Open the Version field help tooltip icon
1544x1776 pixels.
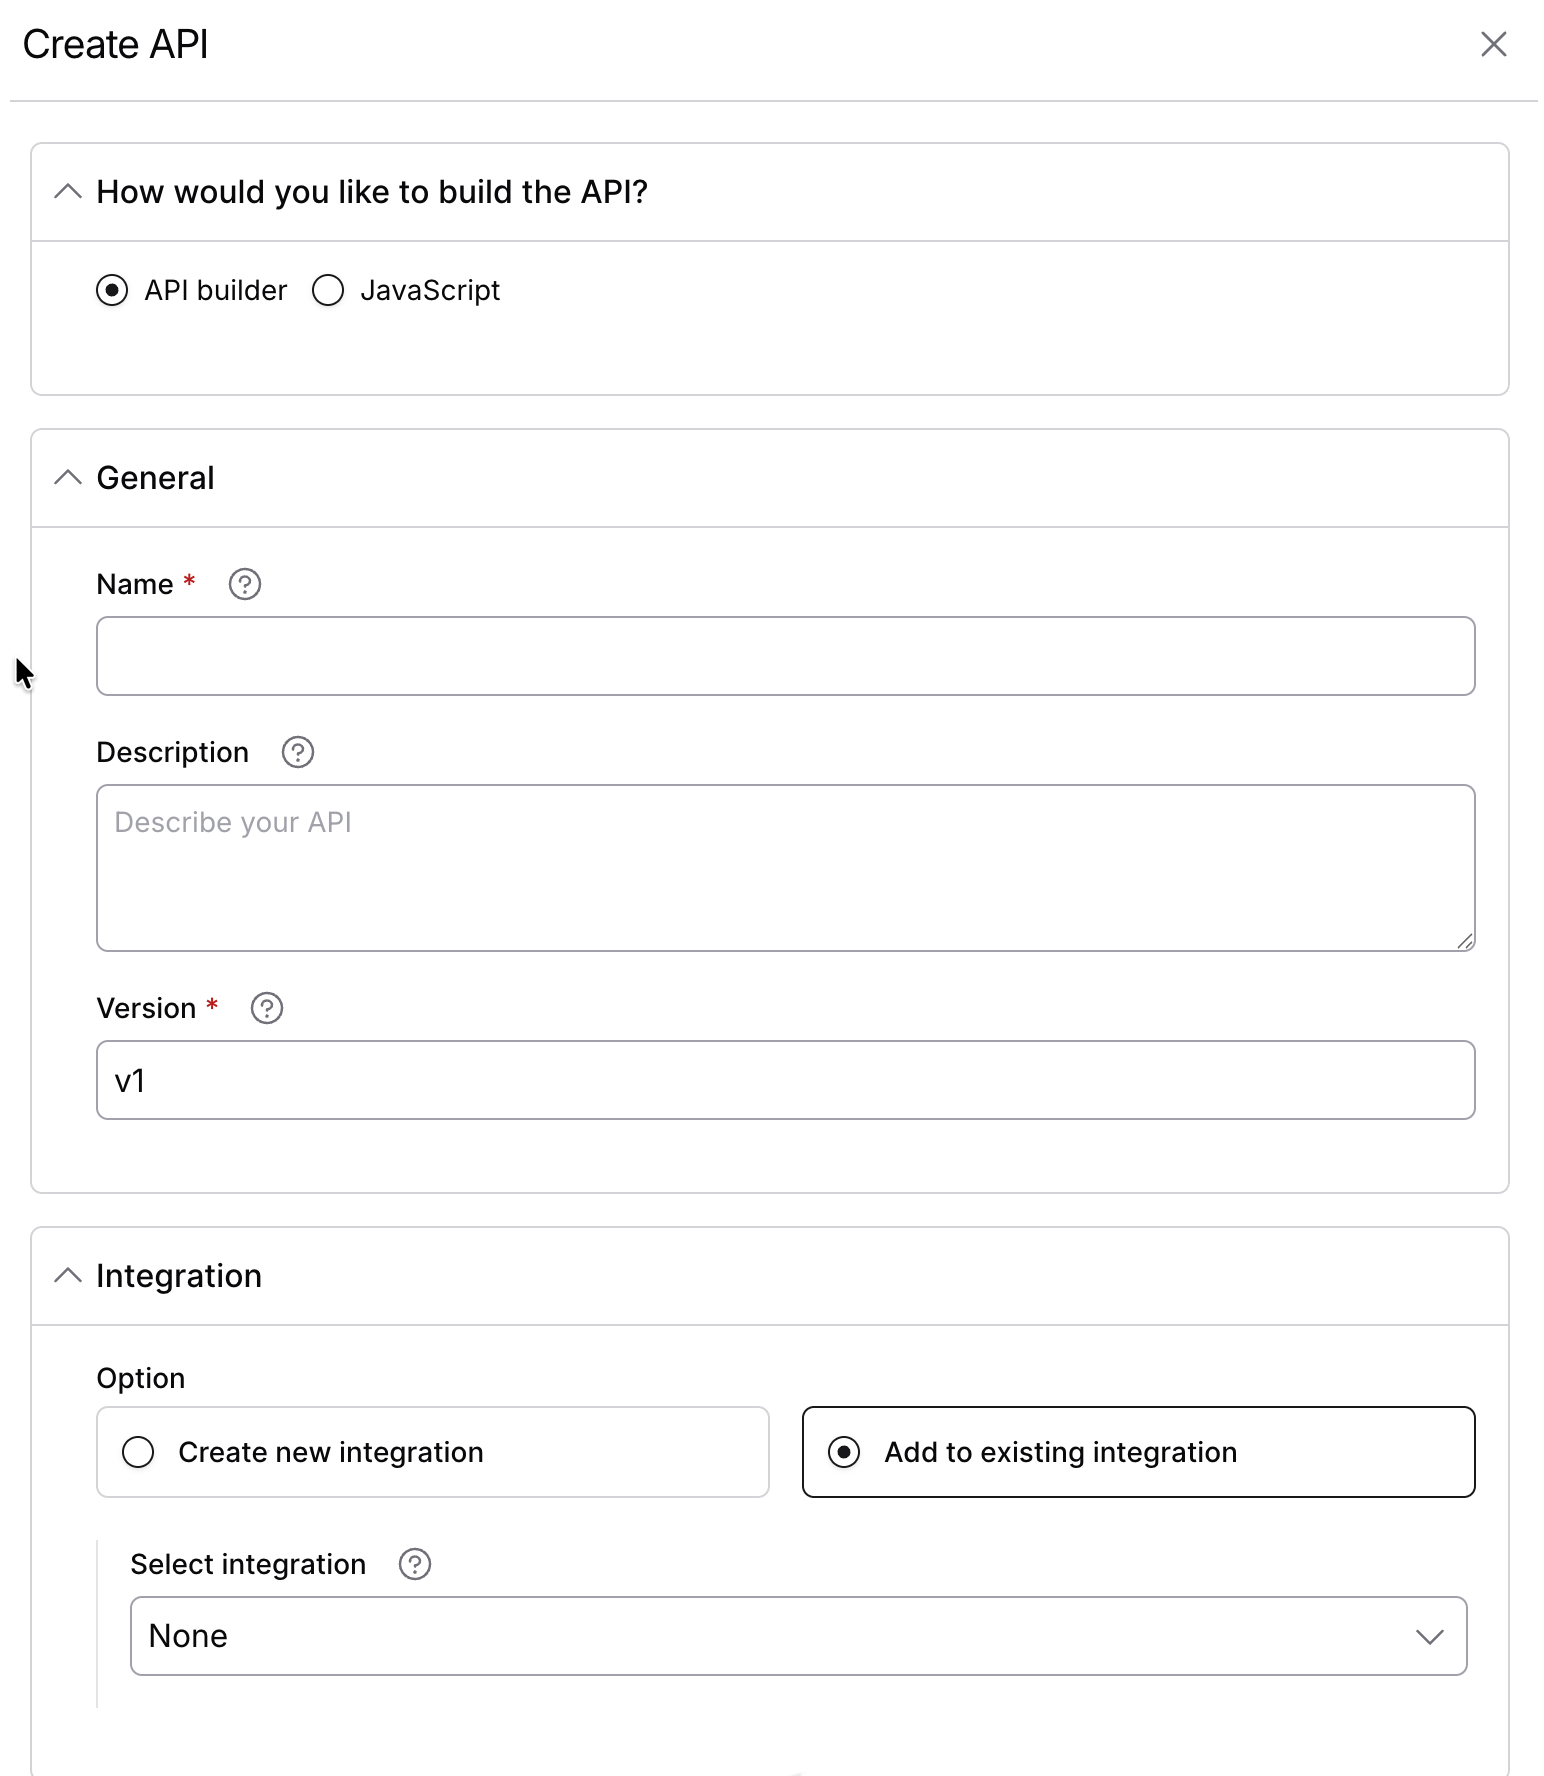[x=267, y=1008]
